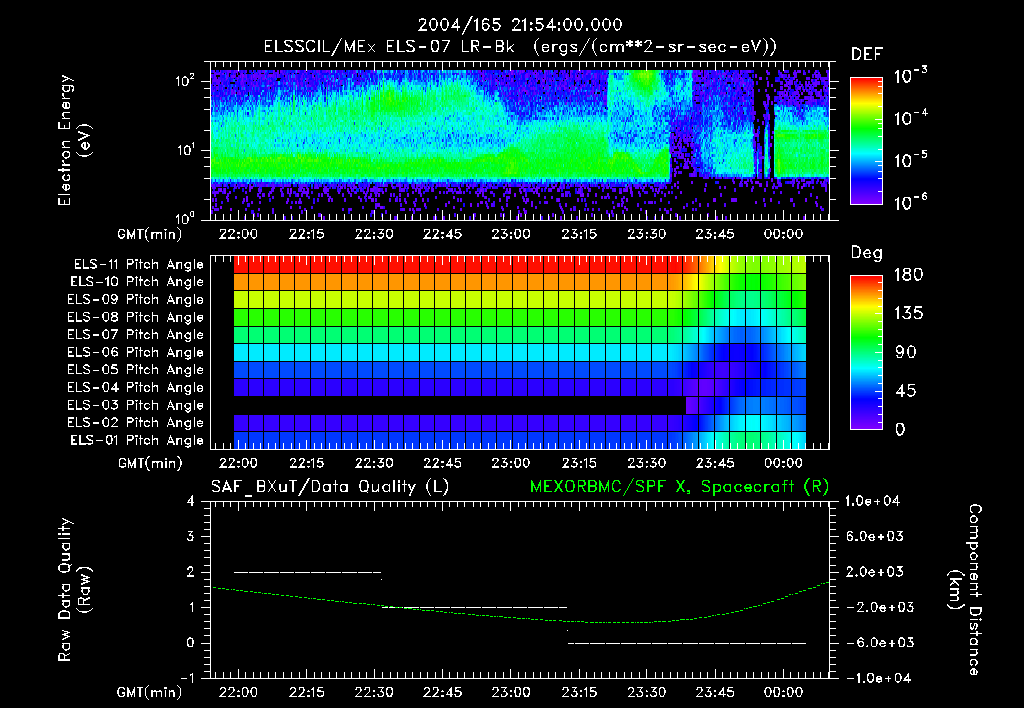Click ELS-09 Pitch Angle row label
The height and width of the screenshot is (708, 1024).
click(136, 300)
